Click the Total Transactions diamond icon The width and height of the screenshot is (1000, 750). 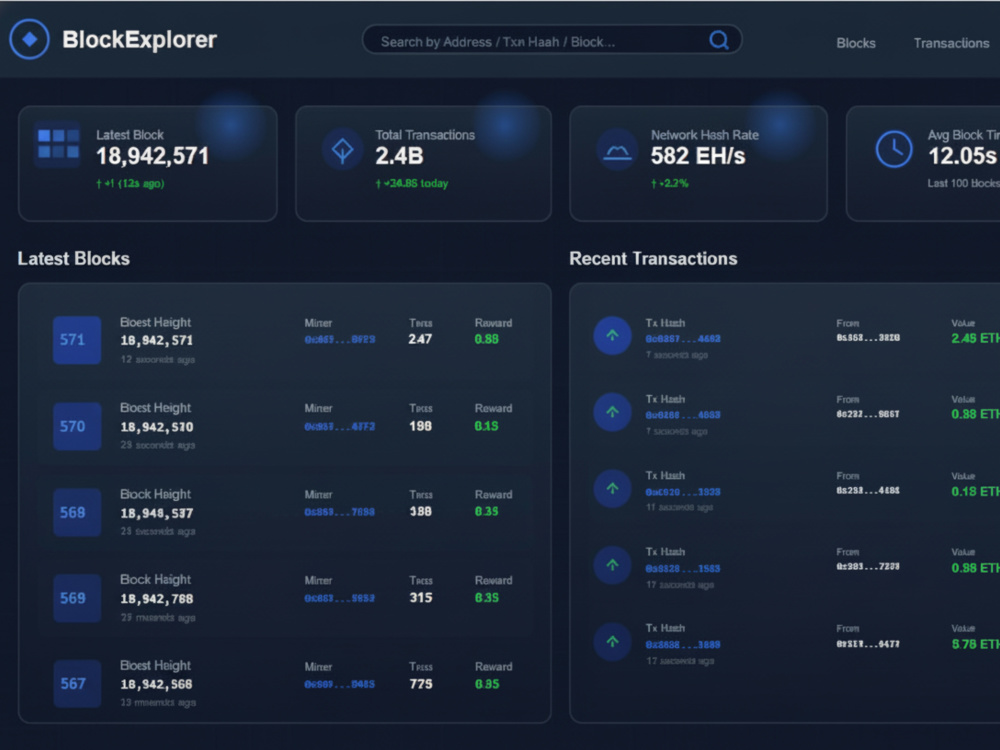(x=342, y=150)
